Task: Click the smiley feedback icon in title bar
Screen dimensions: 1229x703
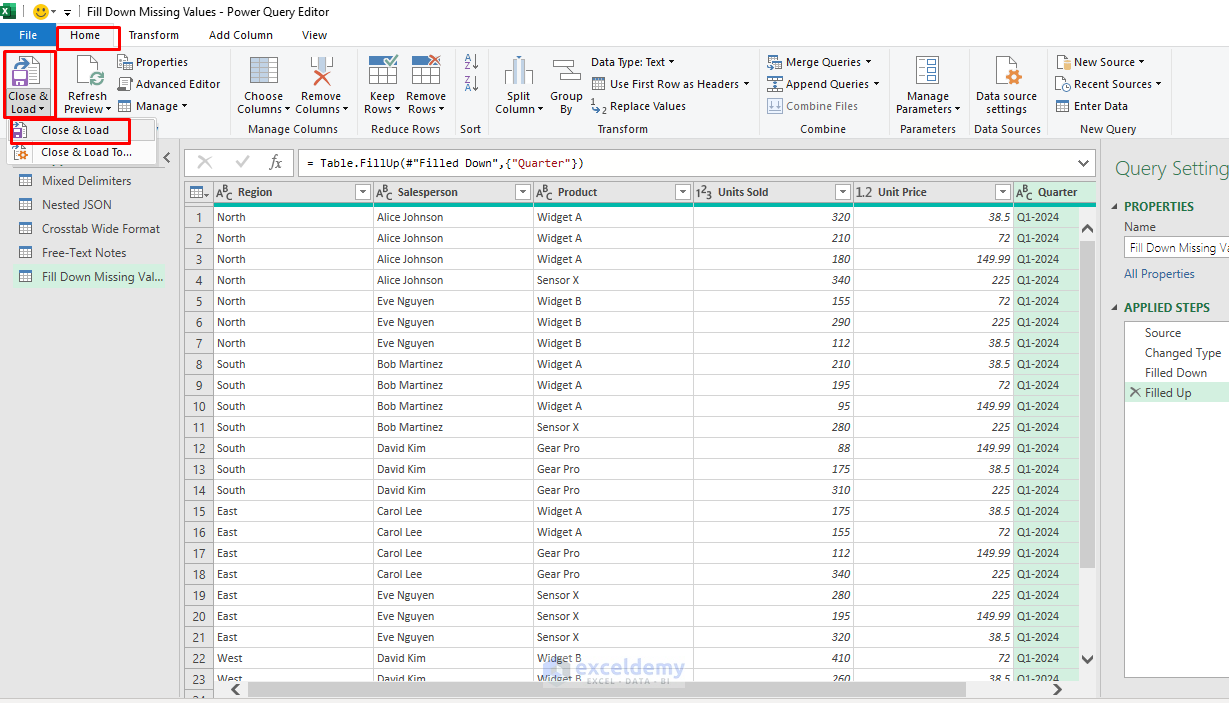Action: click(x=41, y=12)
